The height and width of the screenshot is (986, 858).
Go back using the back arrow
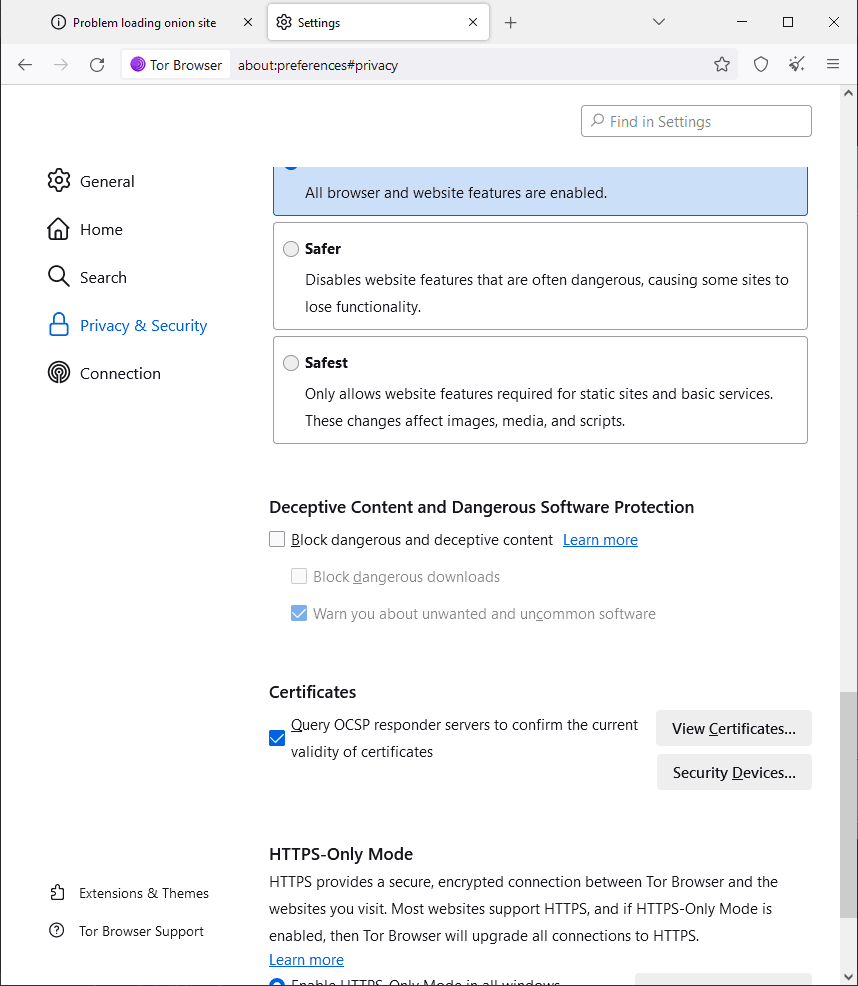25,65
